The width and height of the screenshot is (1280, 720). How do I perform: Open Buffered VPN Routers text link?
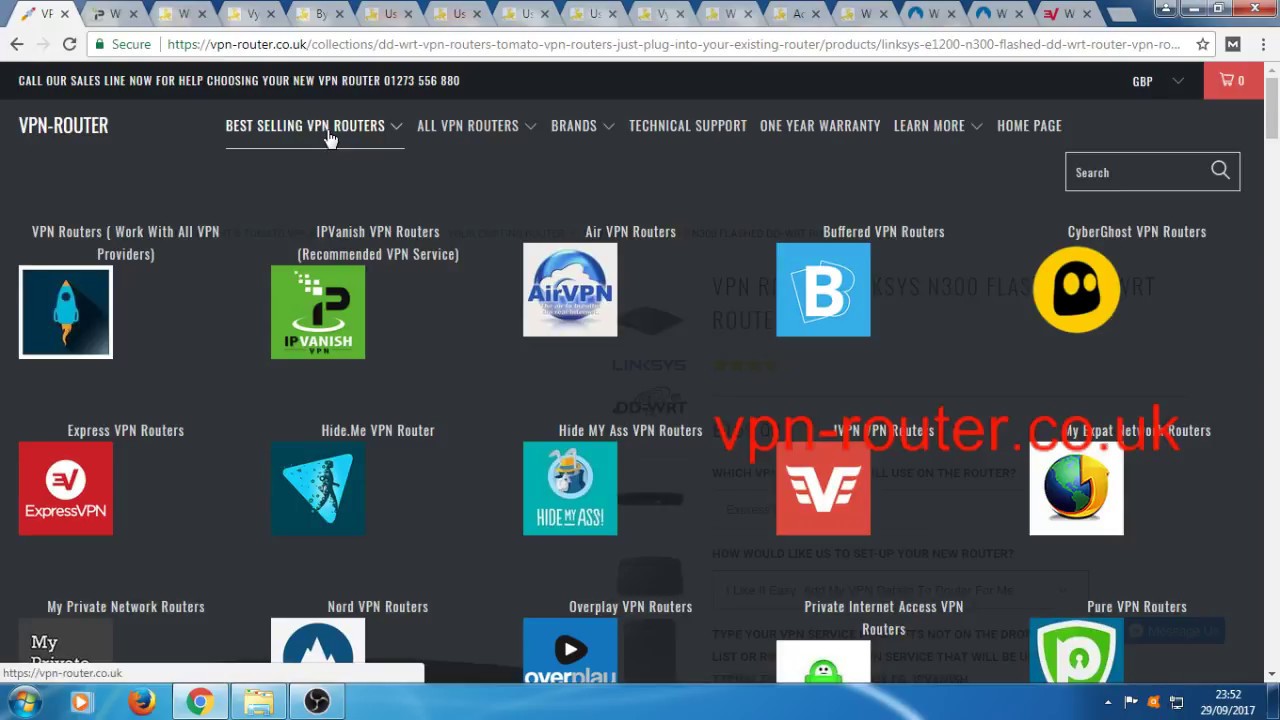(x=884, y=232)
